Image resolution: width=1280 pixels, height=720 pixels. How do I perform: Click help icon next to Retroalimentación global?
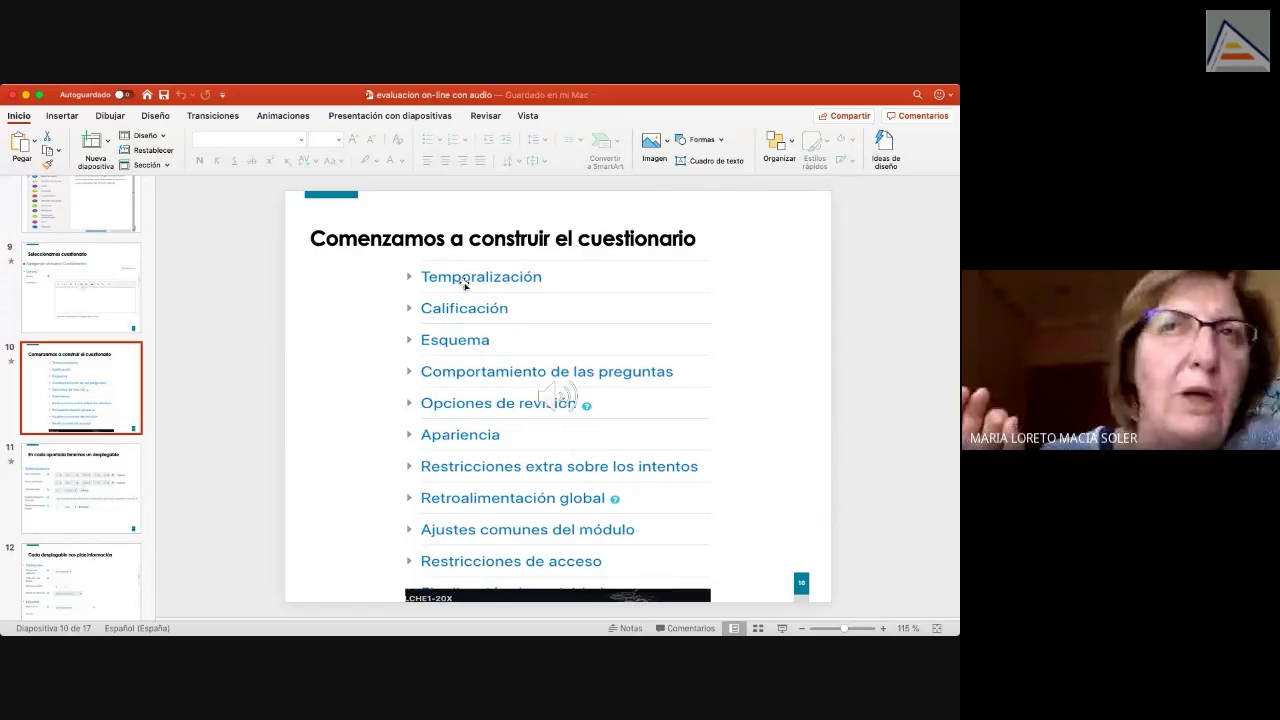coord(615,499)
